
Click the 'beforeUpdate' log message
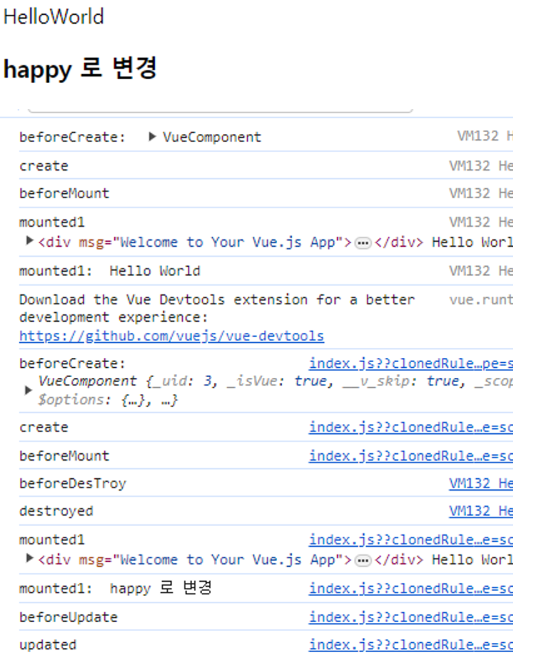[x=68, y=618]
